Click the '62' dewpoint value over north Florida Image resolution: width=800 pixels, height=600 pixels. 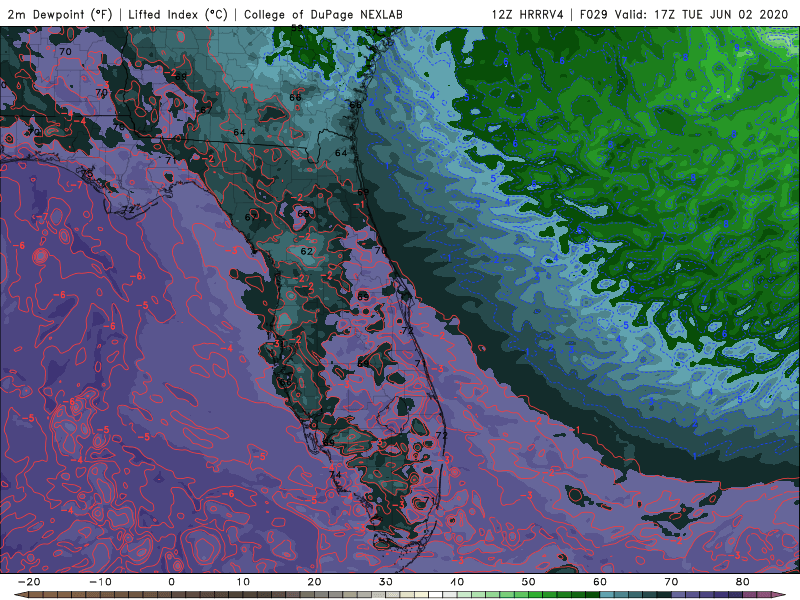[306, 252]
